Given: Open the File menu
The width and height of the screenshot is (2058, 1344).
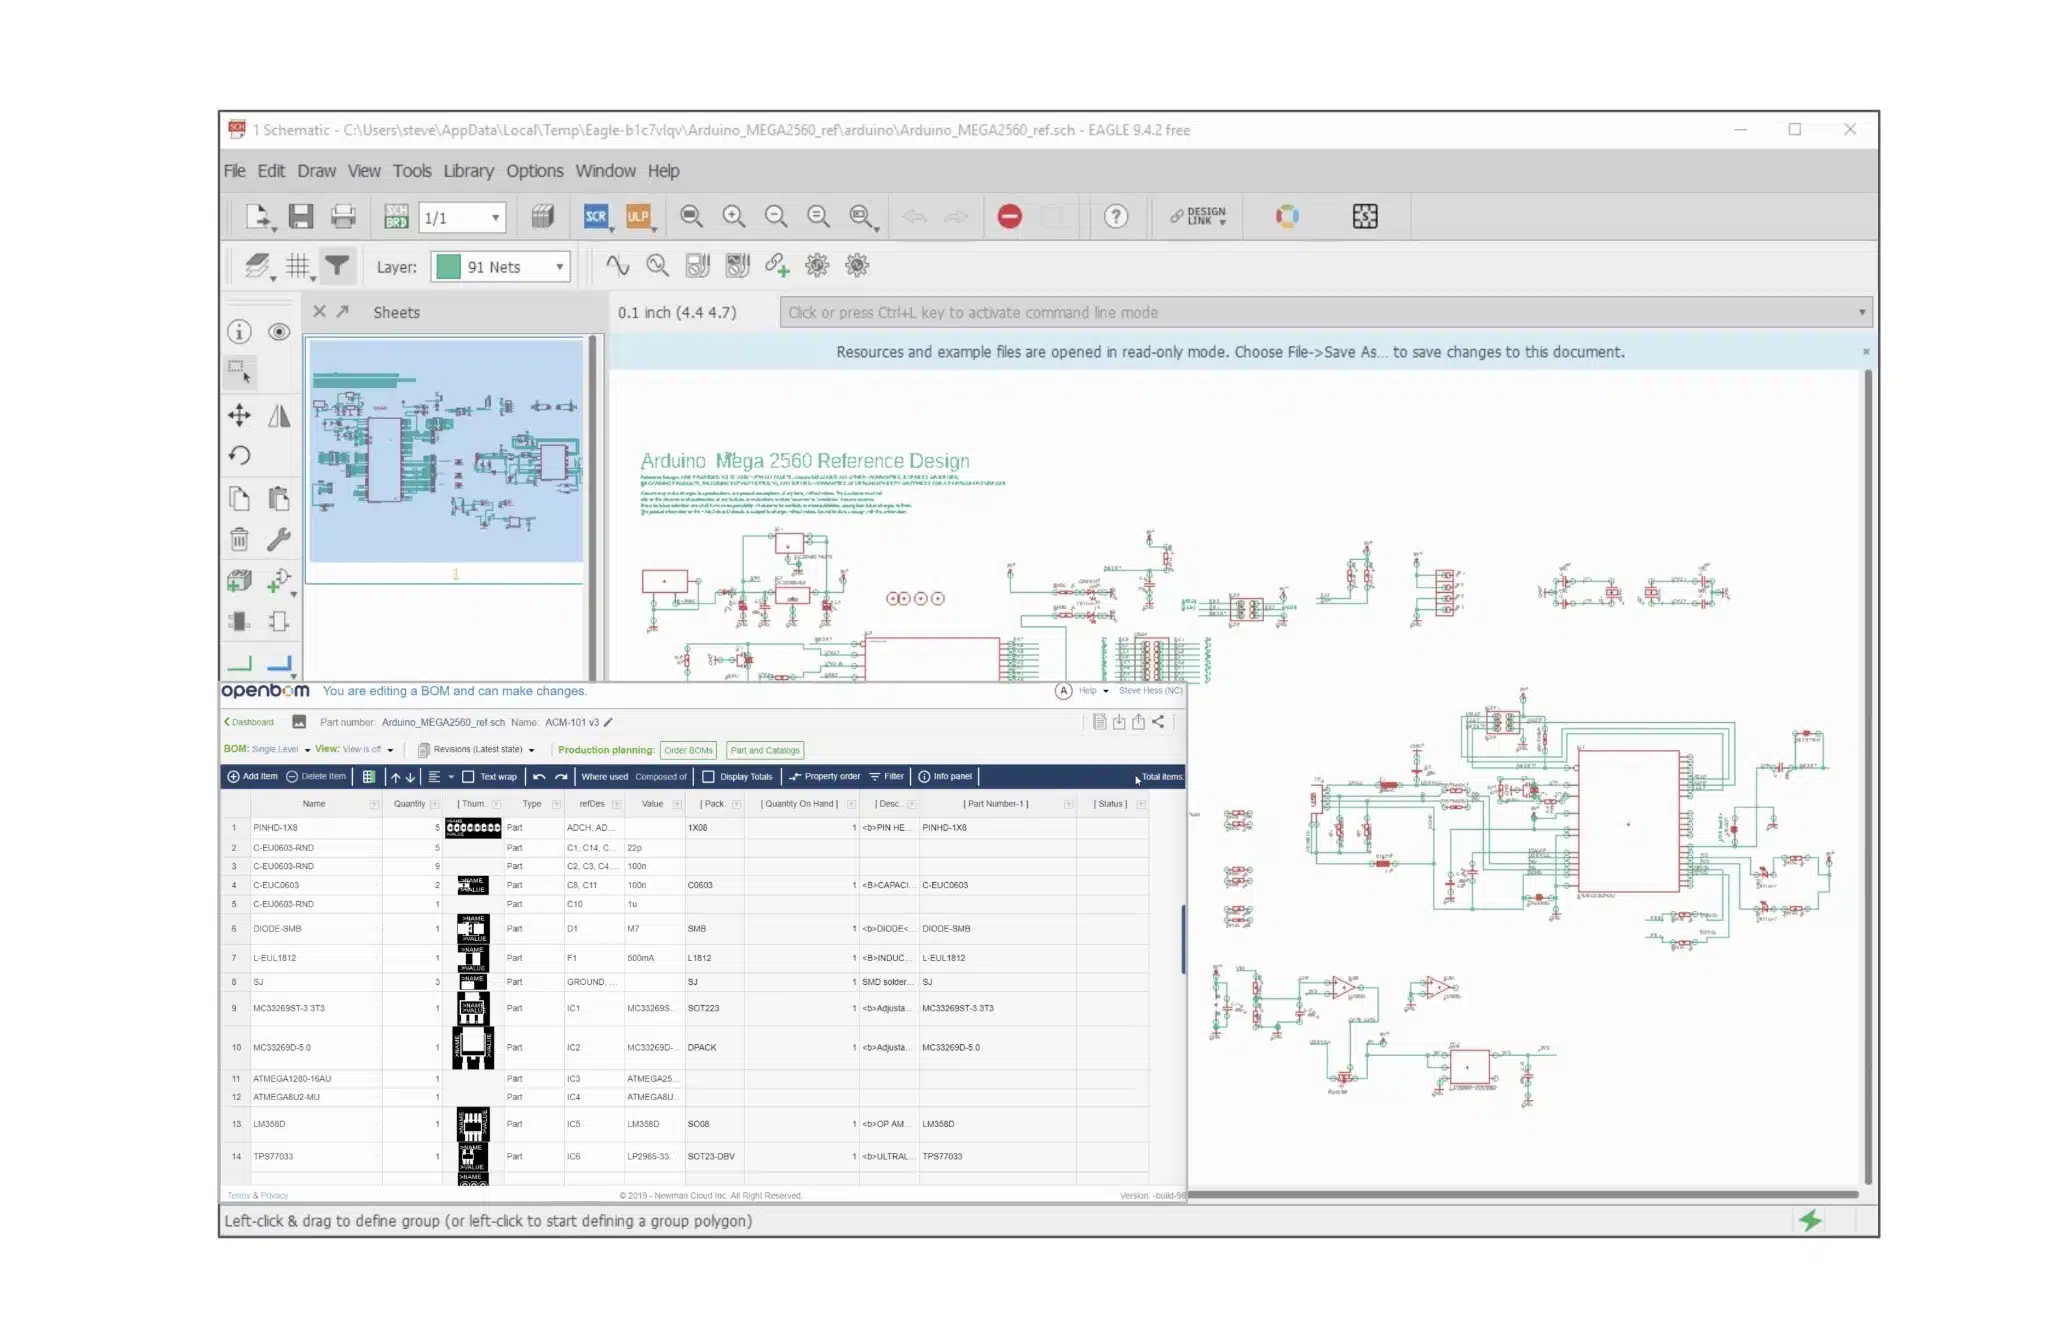Looking at the screenshot, I should pos(234,171).
